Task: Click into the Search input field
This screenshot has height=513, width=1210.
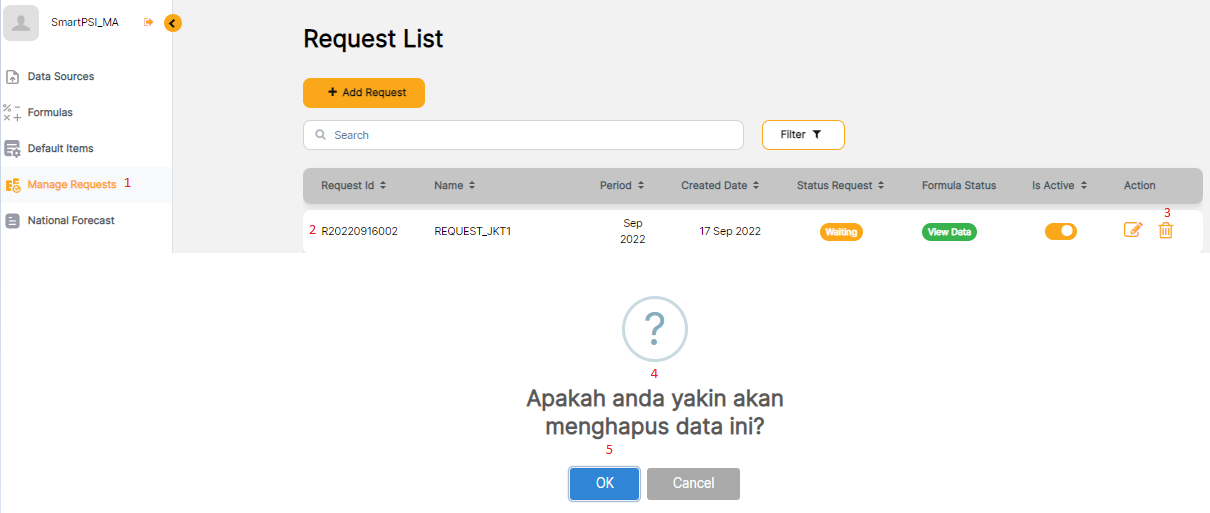Action: click(x=530, y=135)
